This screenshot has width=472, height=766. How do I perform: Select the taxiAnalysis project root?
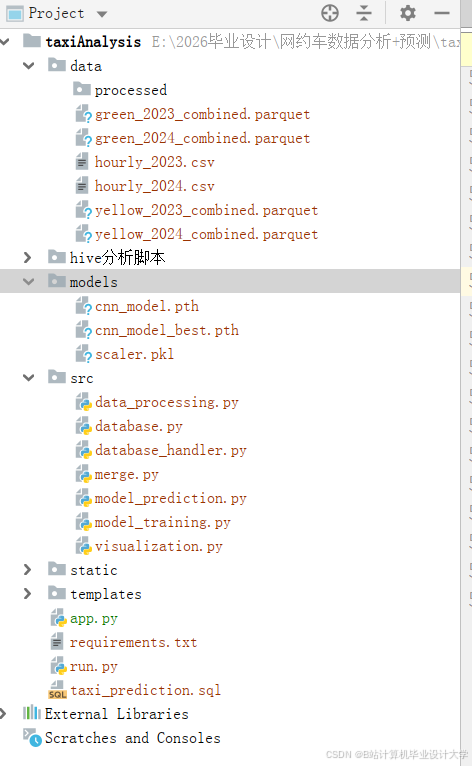pos(93,42)
